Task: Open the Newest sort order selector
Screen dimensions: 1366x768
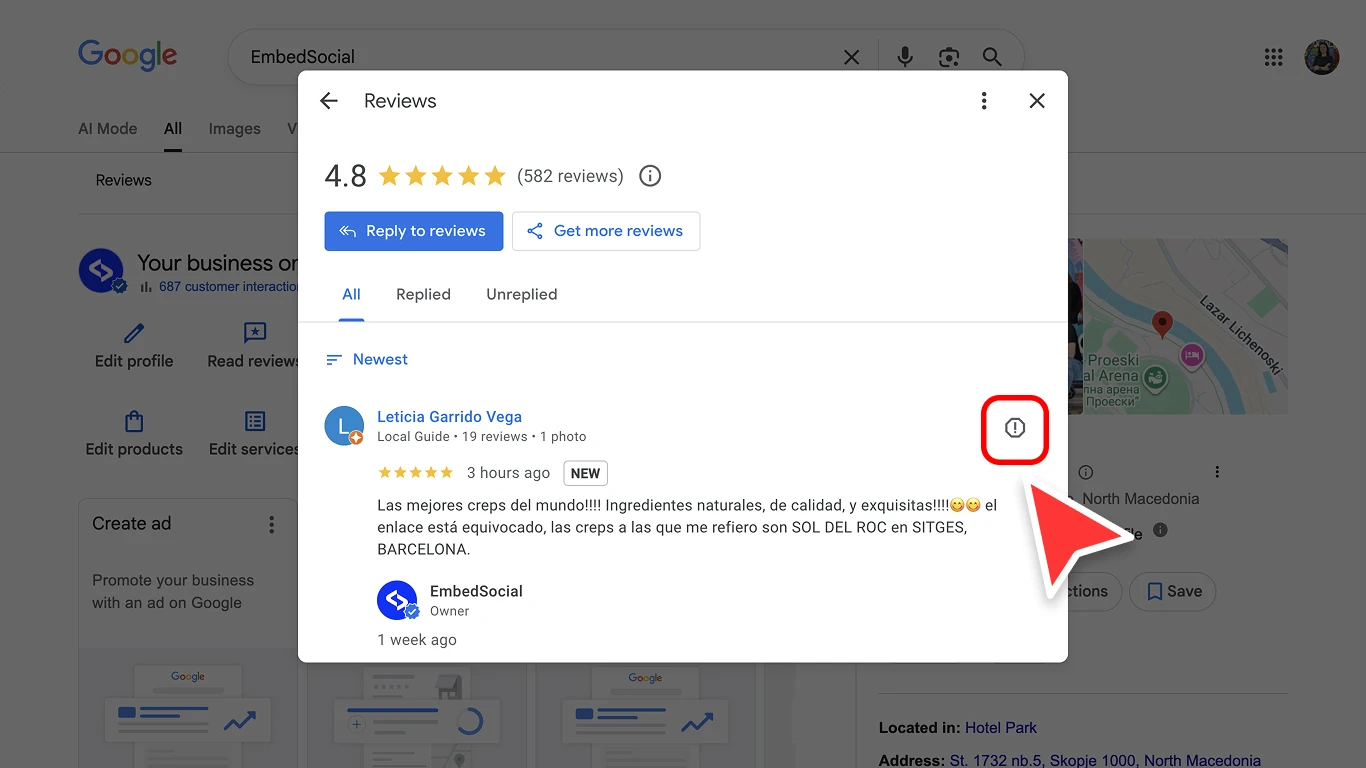Action: click(x=366, y=359)
